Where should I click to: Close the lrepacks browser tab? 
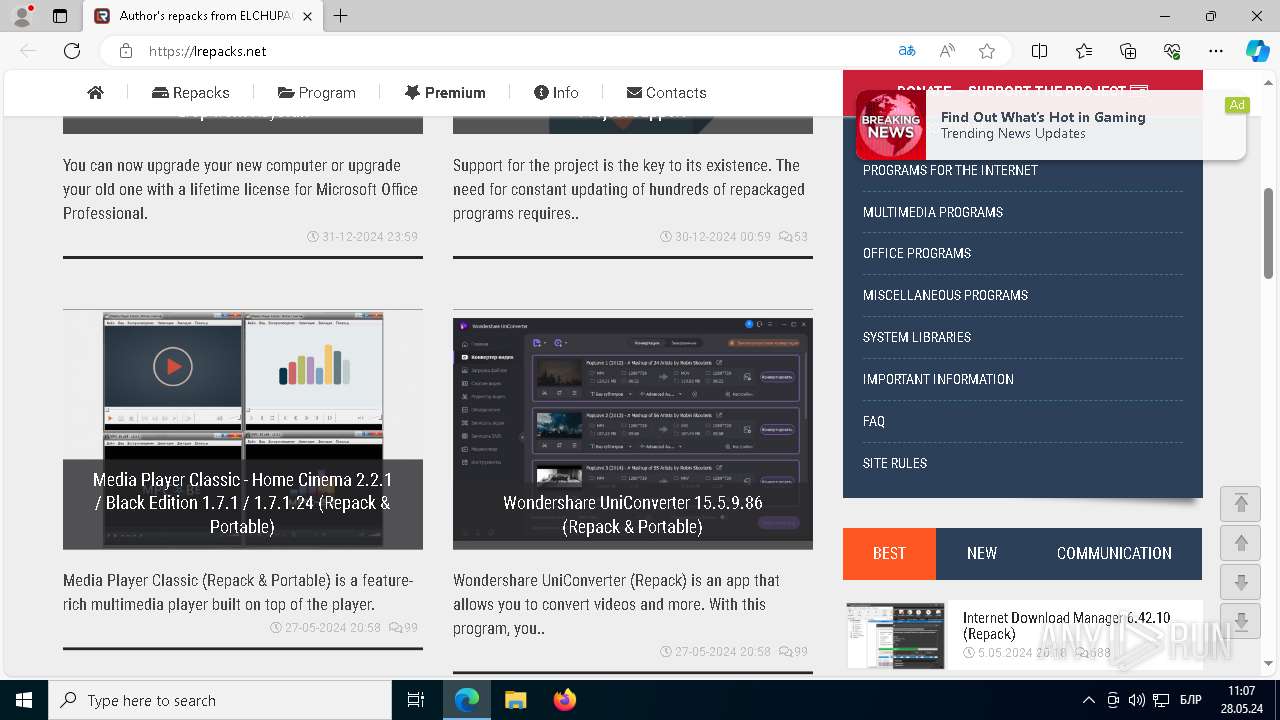click(307, 16)
